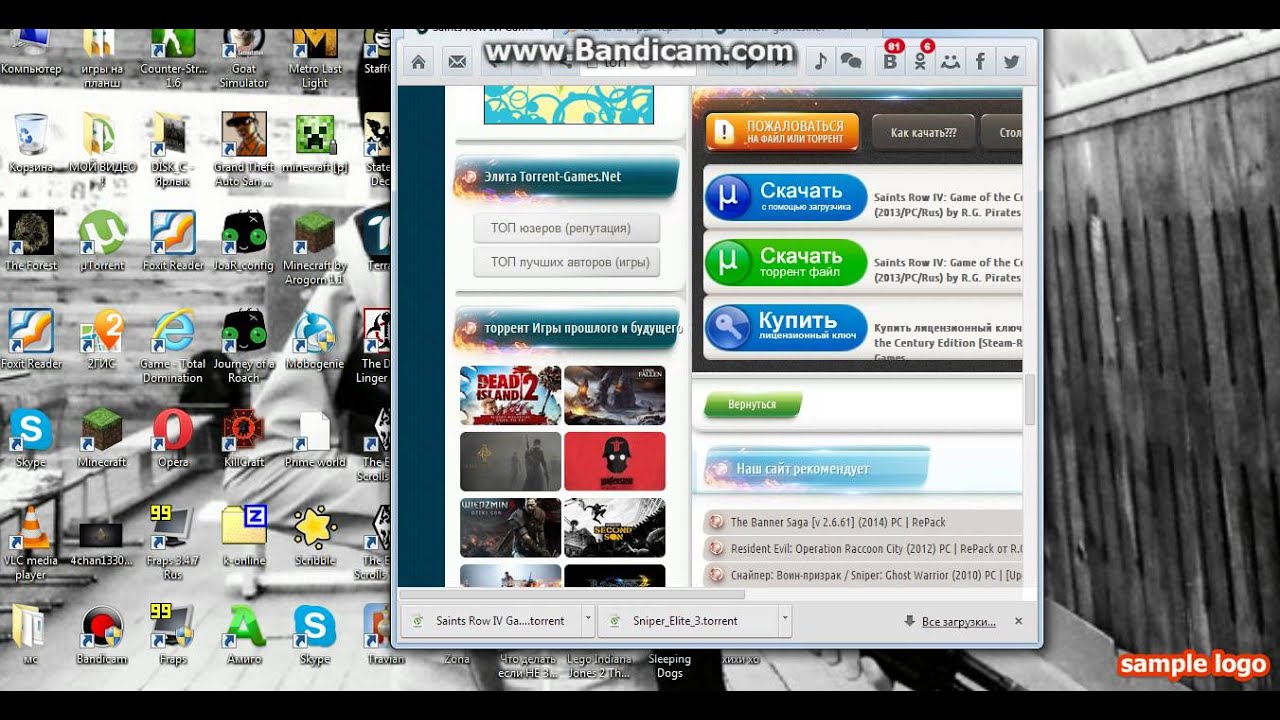Open the Wiedzmin Witcher game thumbnail
This screenshot has height=720, width=1280.
510,527
